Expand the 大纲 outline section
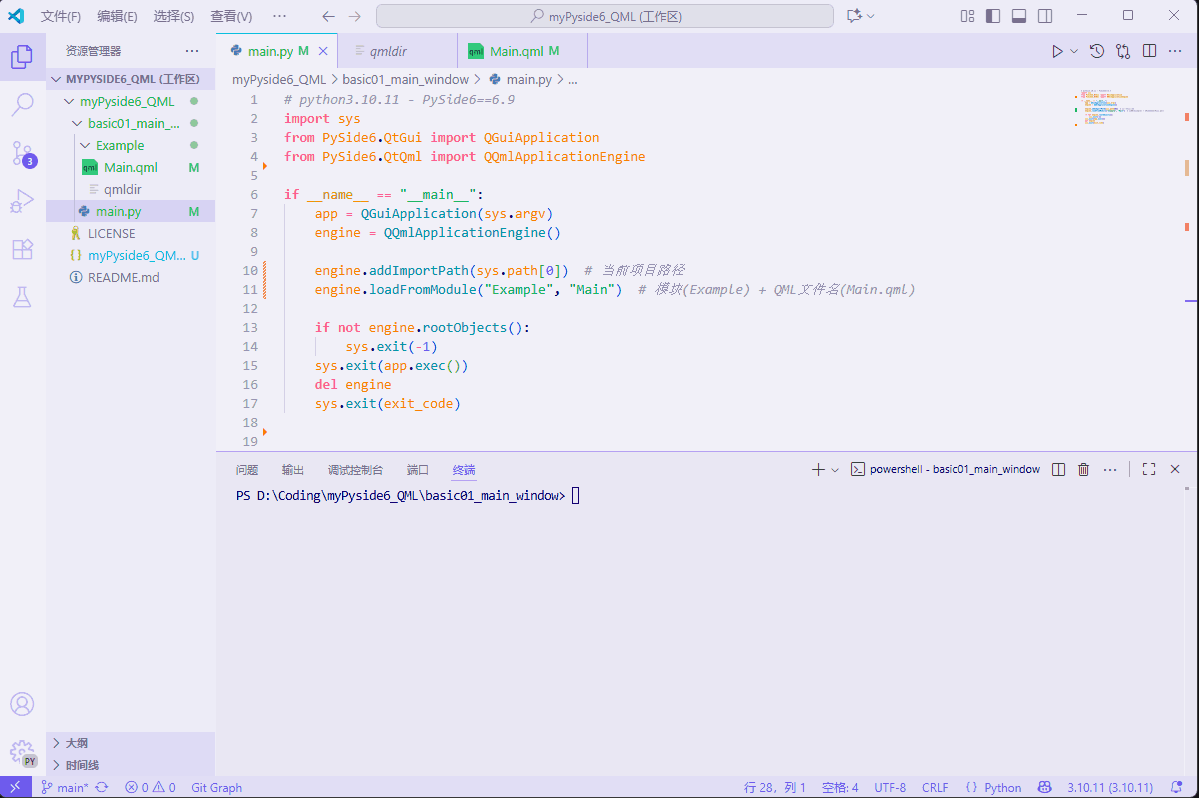Image resolution: width=1199 pixels, height=798 pixels. [131, 743]
